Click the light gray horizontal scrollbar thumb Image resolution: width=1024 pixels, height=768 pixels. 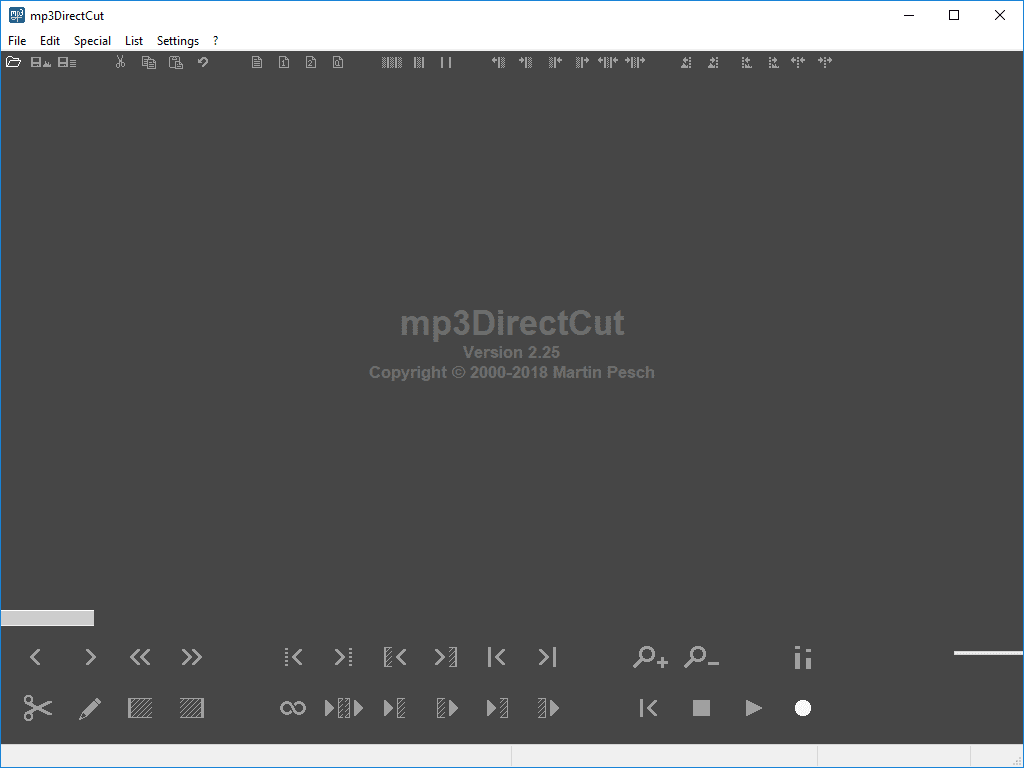click(47, 618)
